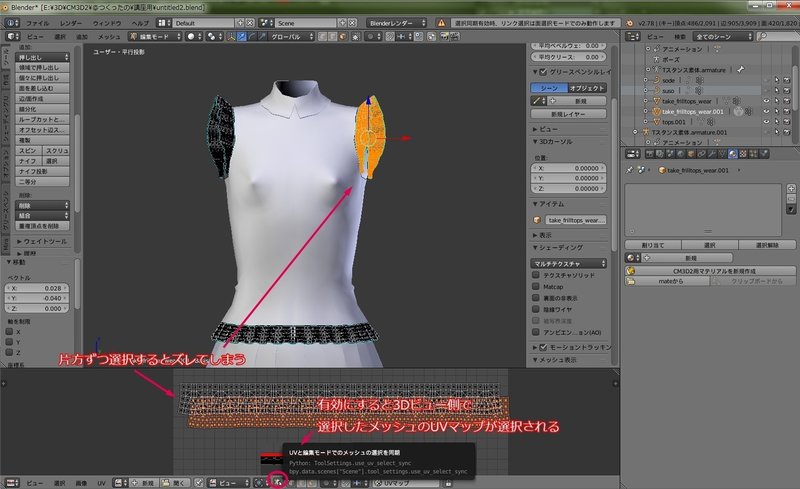The height and width of the screenshot is (489, 800).
Task: Open the 全てのシーン outliner filter dropdown
Action: tap(723, 36)
